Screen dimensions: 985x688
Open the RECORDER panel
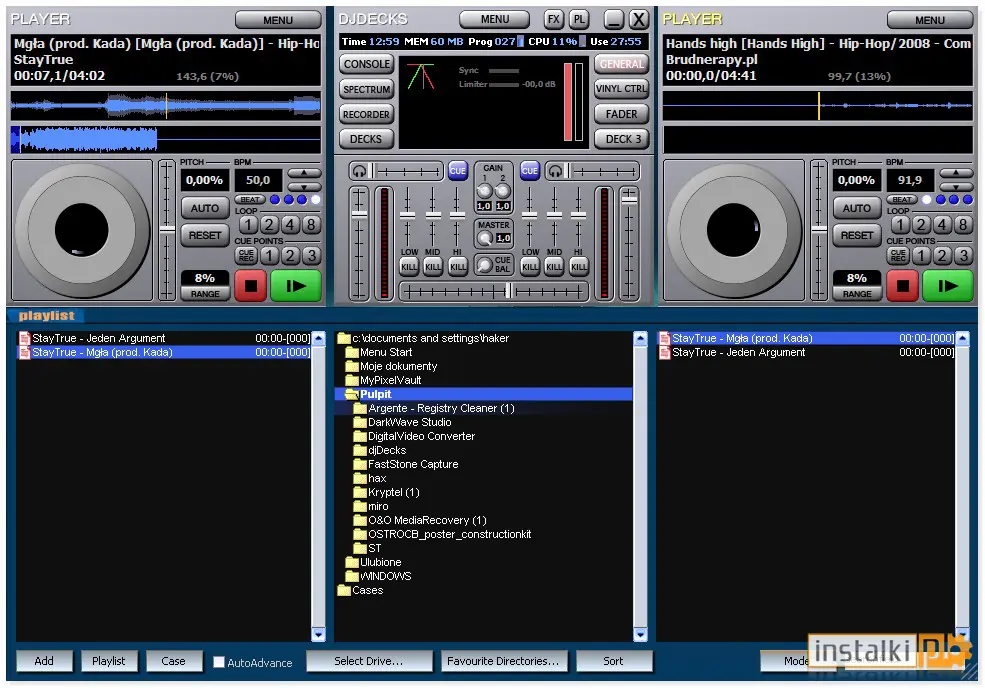pyautogui.click(x=367, y=114)
